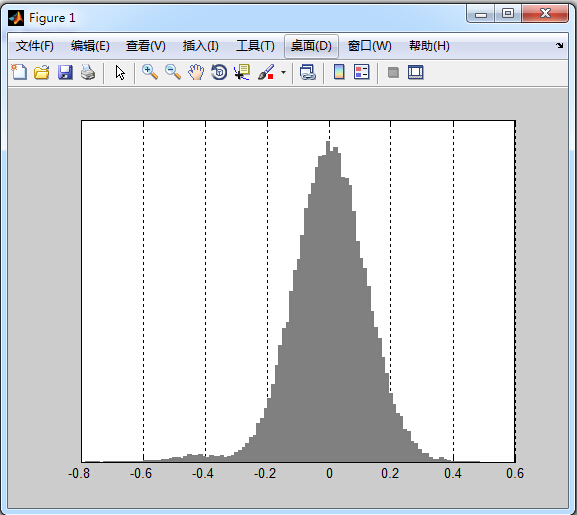The height and width of the screenshot is (515, 577).
Task: Open a file with the folder icon
Action: point(42,72)
